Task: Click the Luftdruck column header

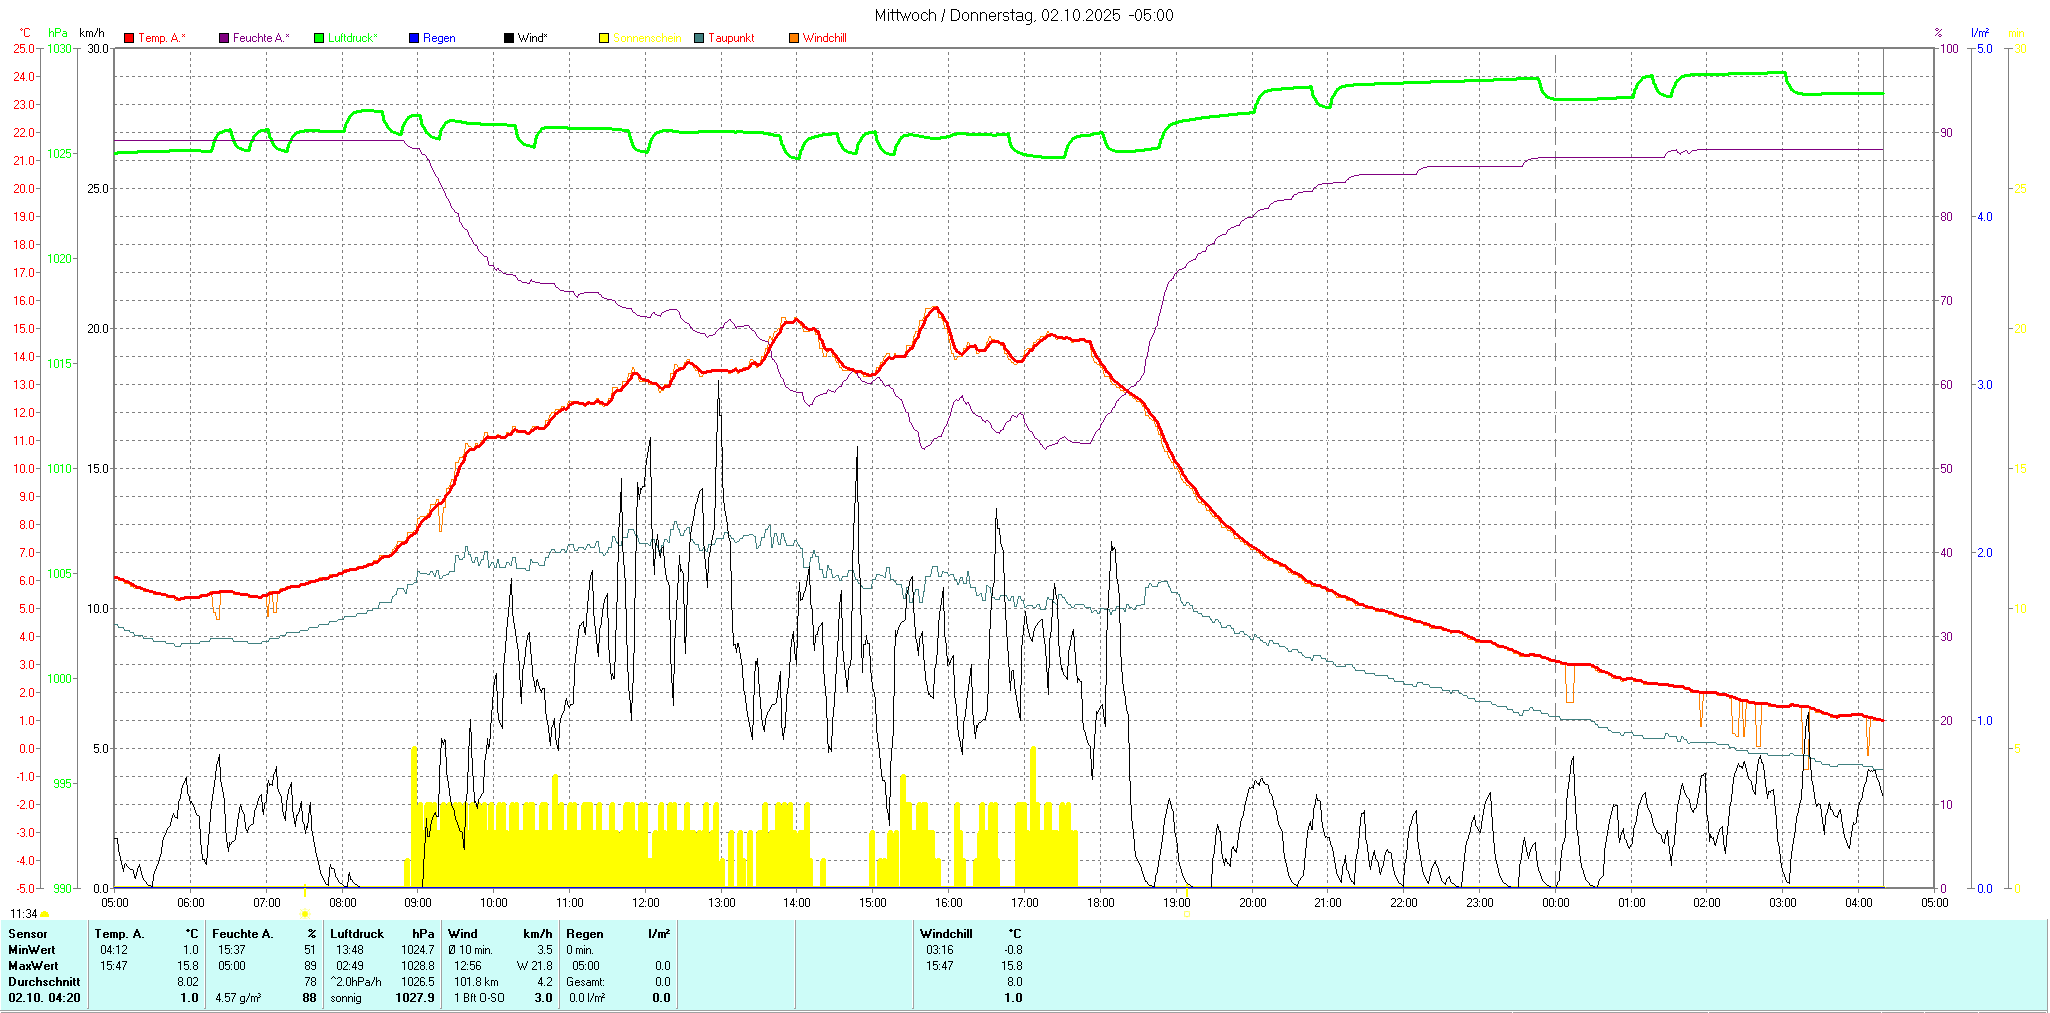Action: (357, 934)
